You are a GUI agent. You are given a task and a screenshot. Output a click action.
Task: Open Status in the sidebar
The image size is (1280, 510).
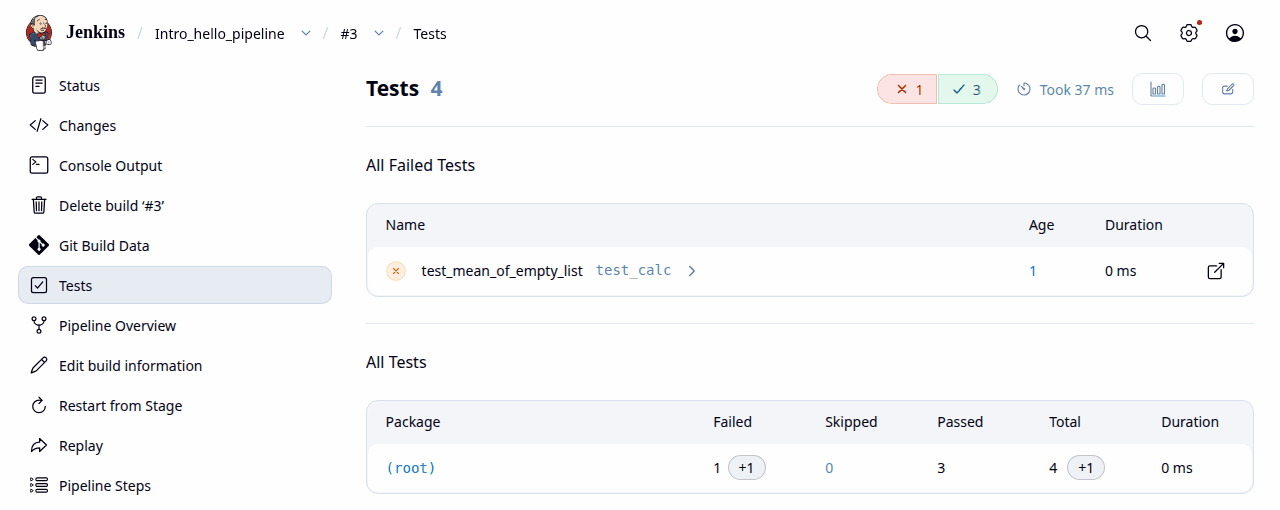point(175,86)
